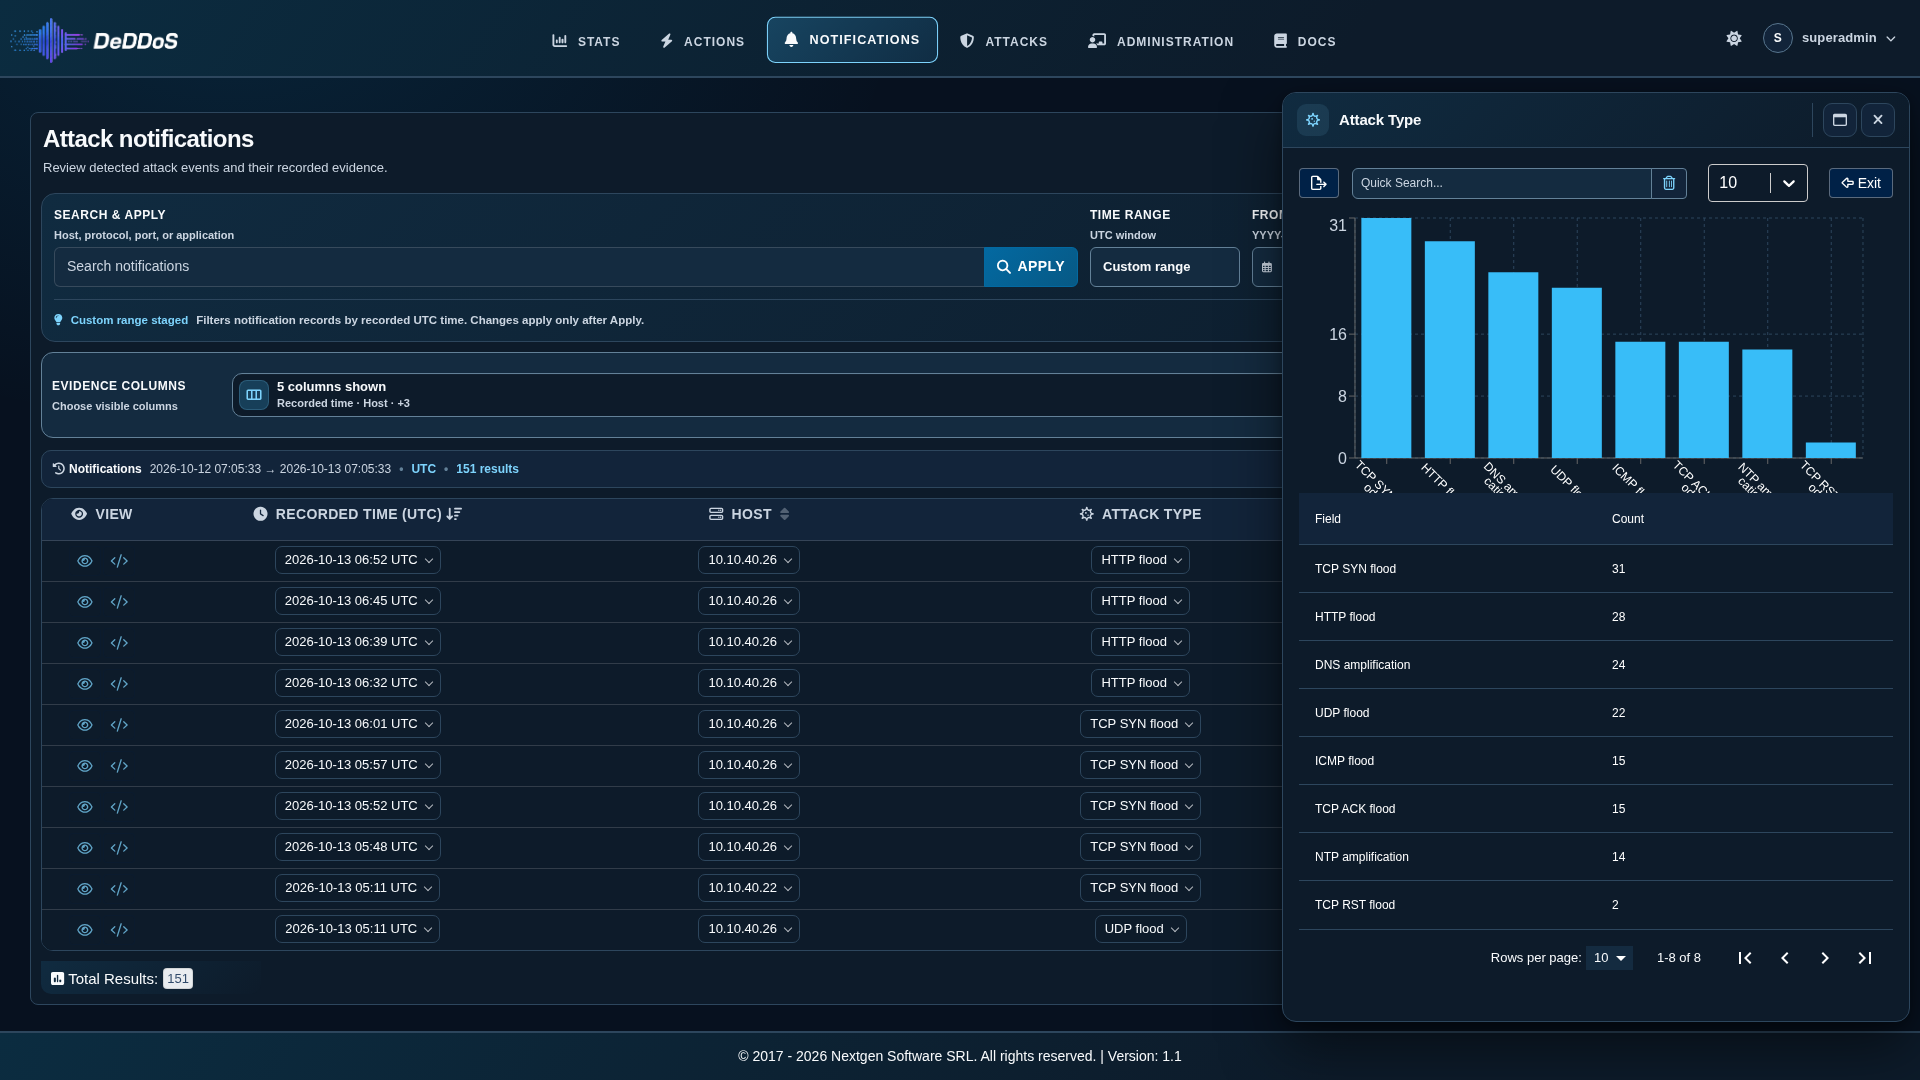Open the Administration tab
This screenshot has width=1920, height=1080.
pos(1161,41)
